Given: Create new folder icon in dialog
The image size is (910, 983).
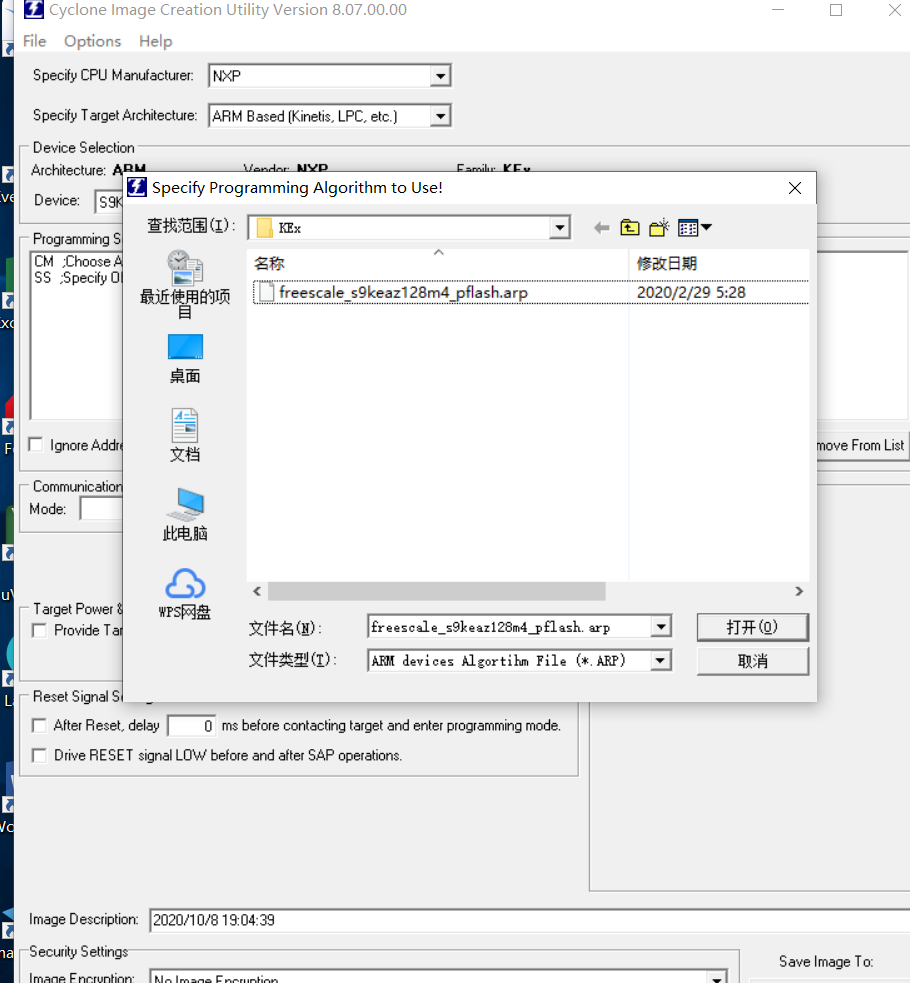Looking at the screenshot, I should click(659, 228).
